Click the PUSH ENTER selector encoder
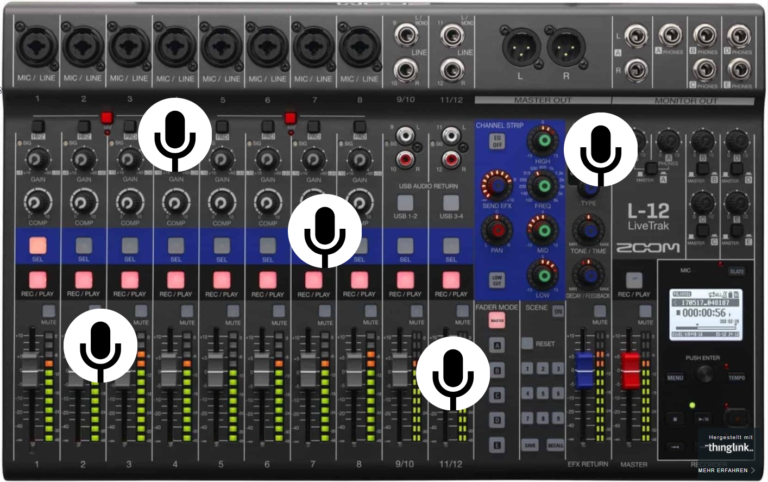Image resolution: width=768 pixels, height=482 pixels. pos(704,374)
